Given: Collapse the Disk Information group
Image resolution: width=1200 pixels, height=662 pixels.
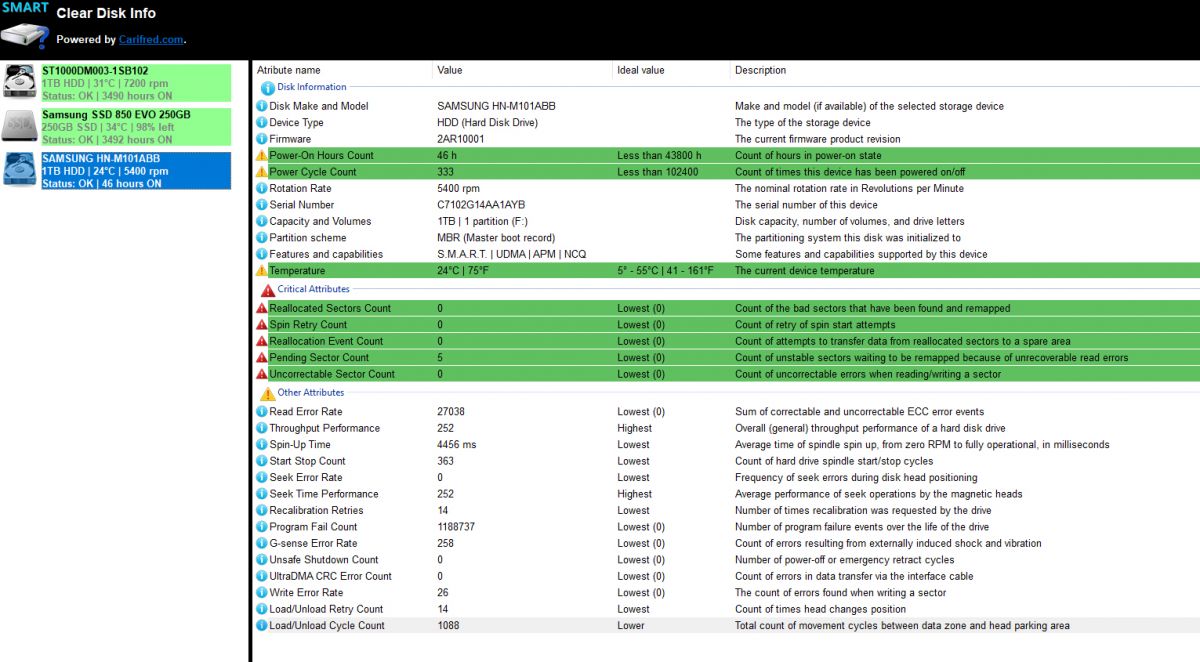Looking at the screenshot, I should tap(311, 87).
